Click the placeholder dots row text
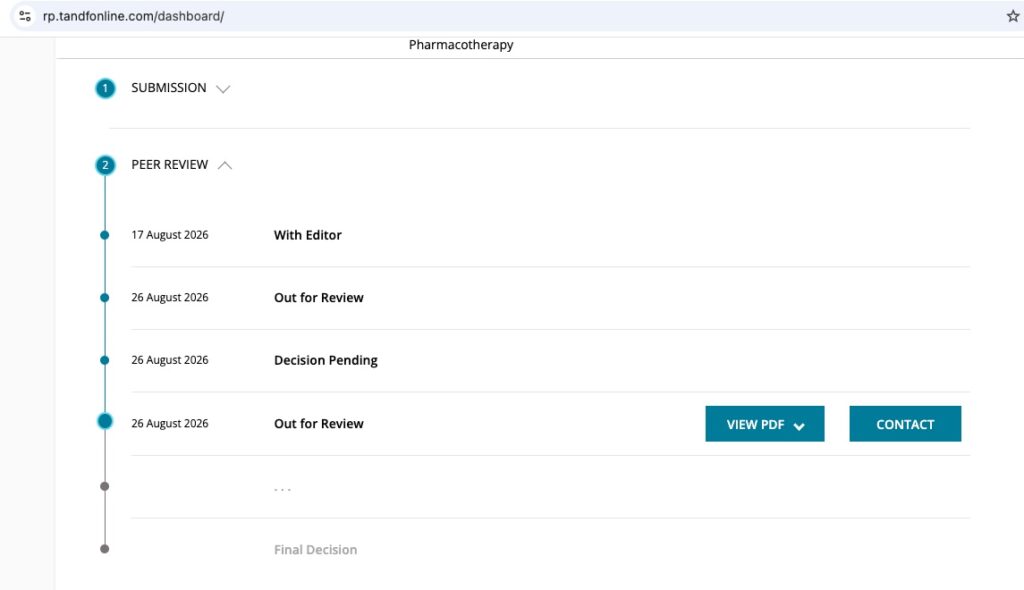The height and width of the screenshot is (590, 1024). [x=283, y=489]
